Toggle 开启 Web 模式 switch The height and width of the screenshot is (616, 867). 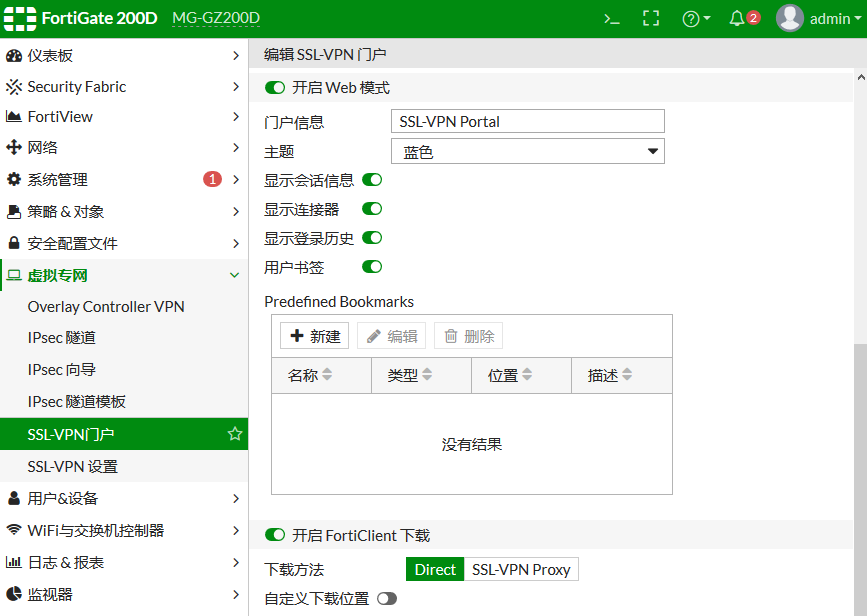[275, 87]
